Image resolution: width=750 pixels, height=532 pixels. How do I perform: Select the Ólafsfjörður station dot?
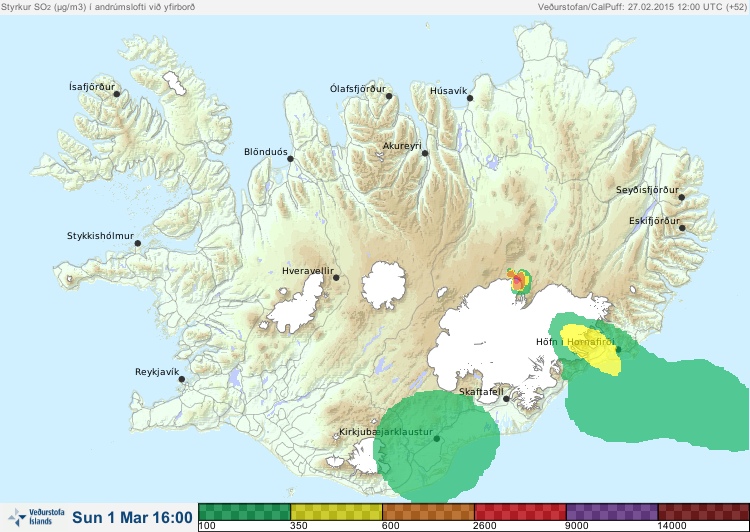click(389, 96)
